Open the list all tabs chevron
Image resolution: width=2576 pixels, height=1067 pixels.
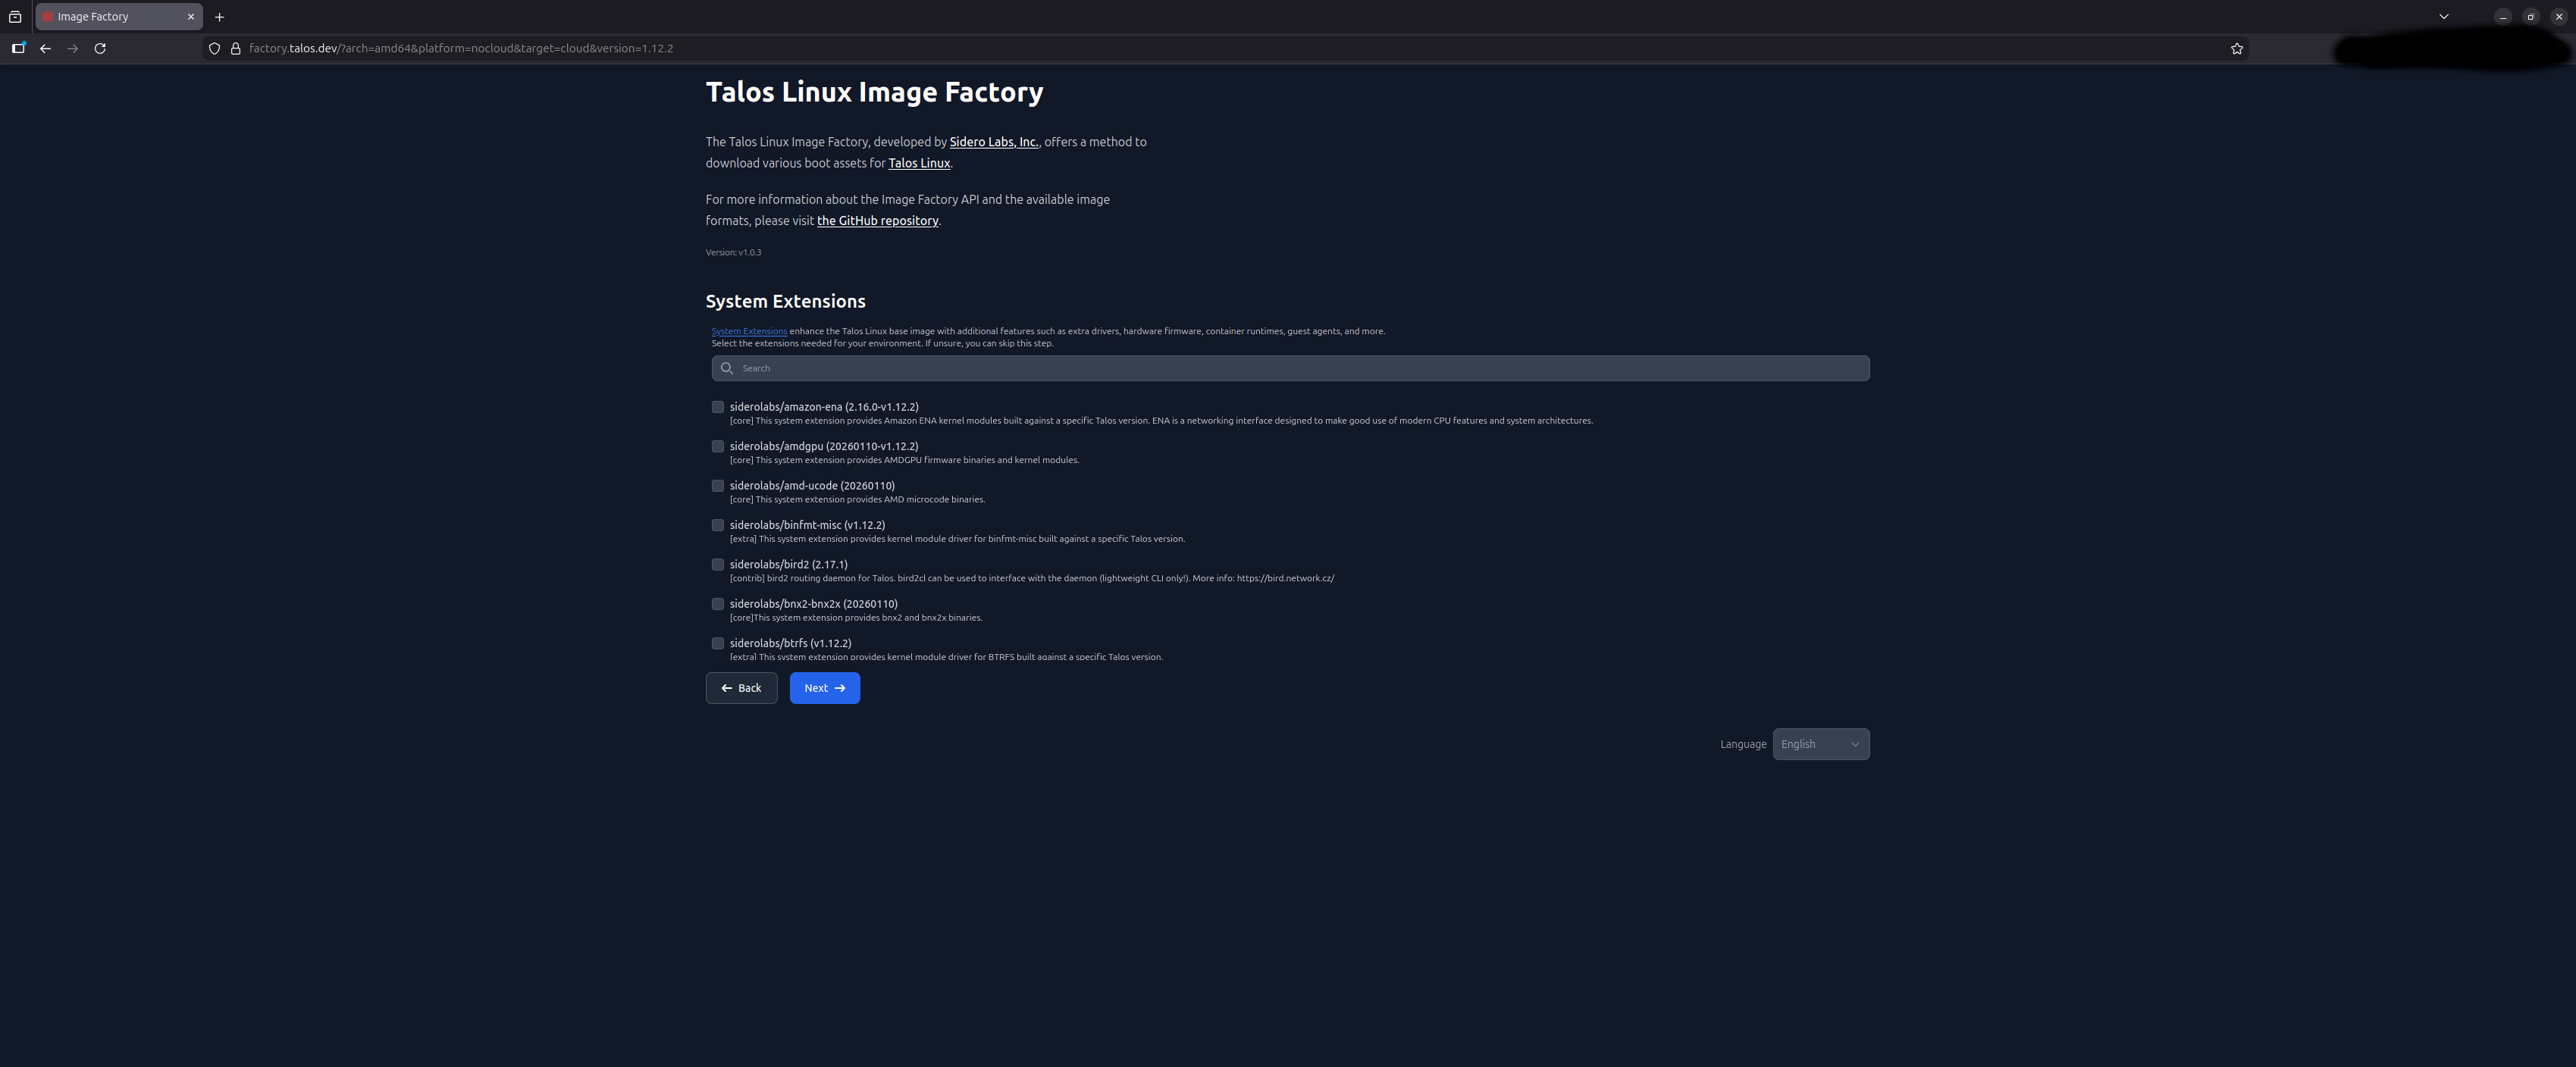[2443, 17]
